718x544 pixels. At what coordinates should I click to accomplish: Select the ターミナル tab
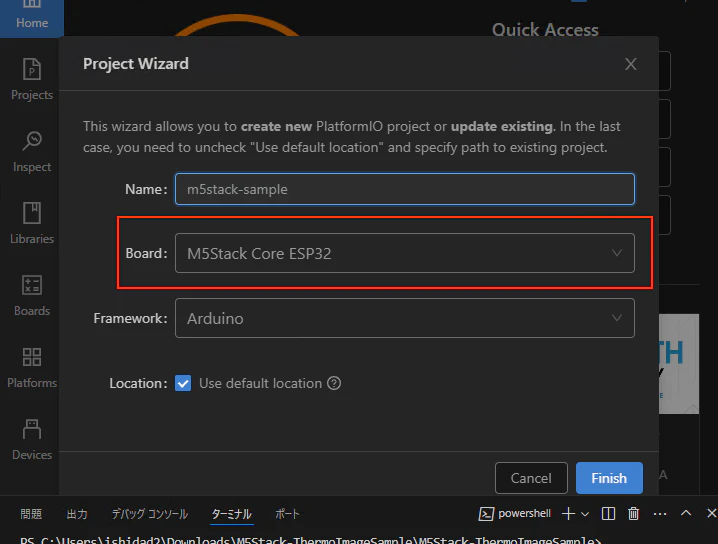click(x=232, y=514)
